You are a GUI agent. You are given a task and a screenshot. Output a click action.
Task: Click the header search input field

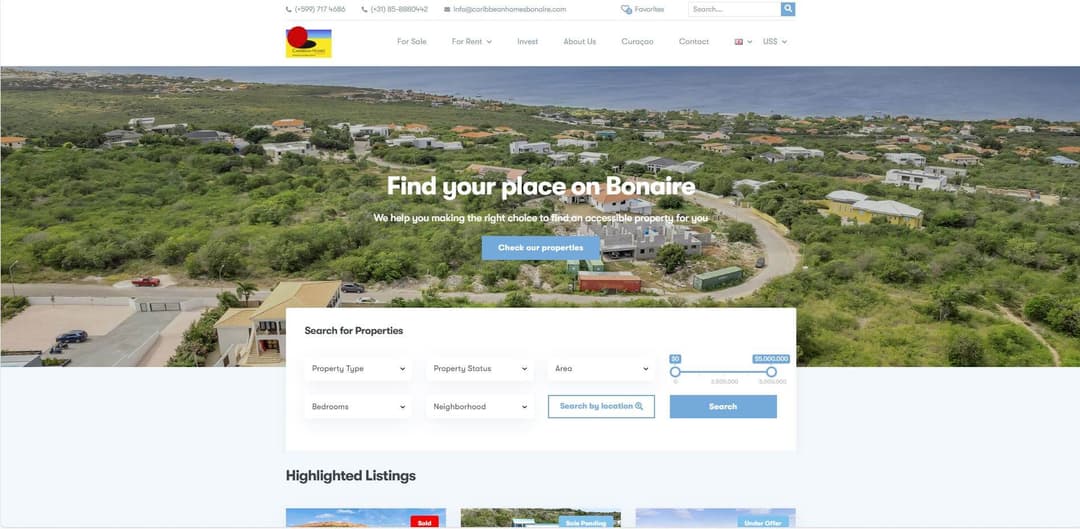[734, 9]
